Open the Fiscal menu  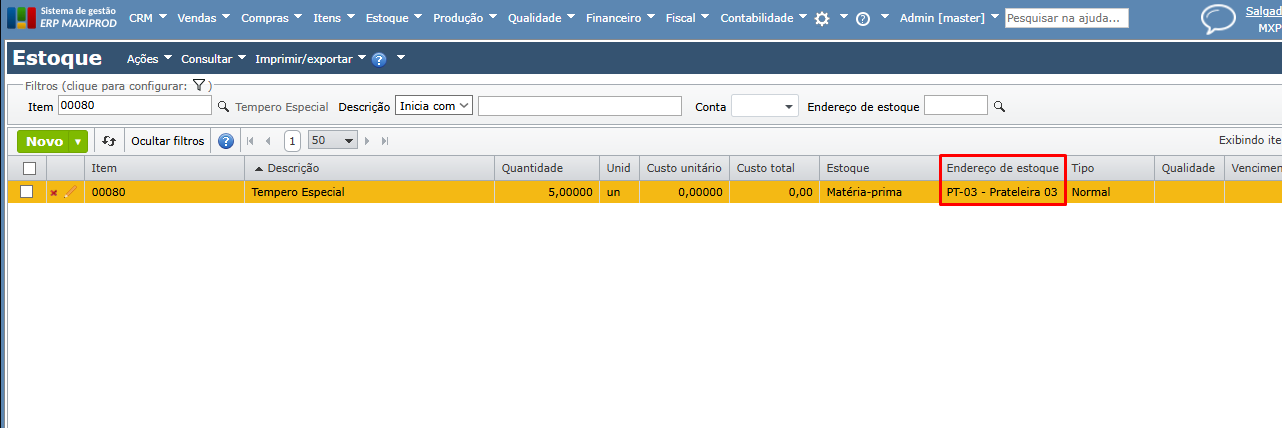688,18
